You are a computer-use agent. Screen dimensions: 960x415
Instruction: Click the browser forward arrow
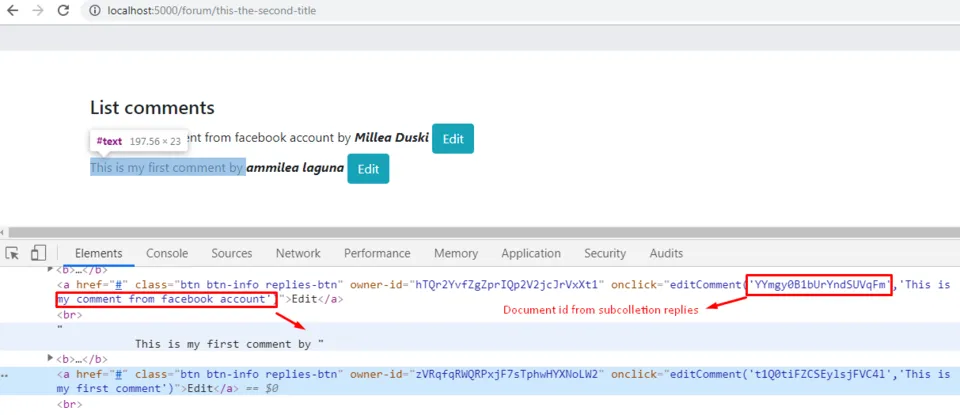(38, 10)
